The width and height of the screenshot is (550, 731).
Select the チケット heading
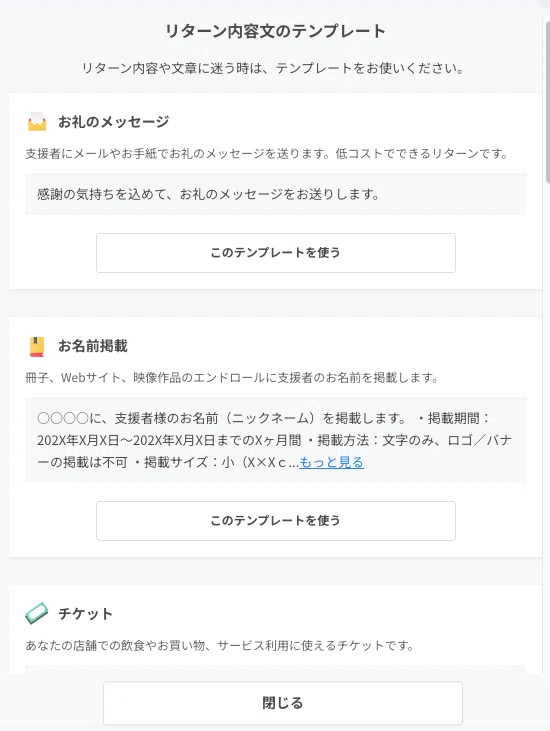point(85,614)
